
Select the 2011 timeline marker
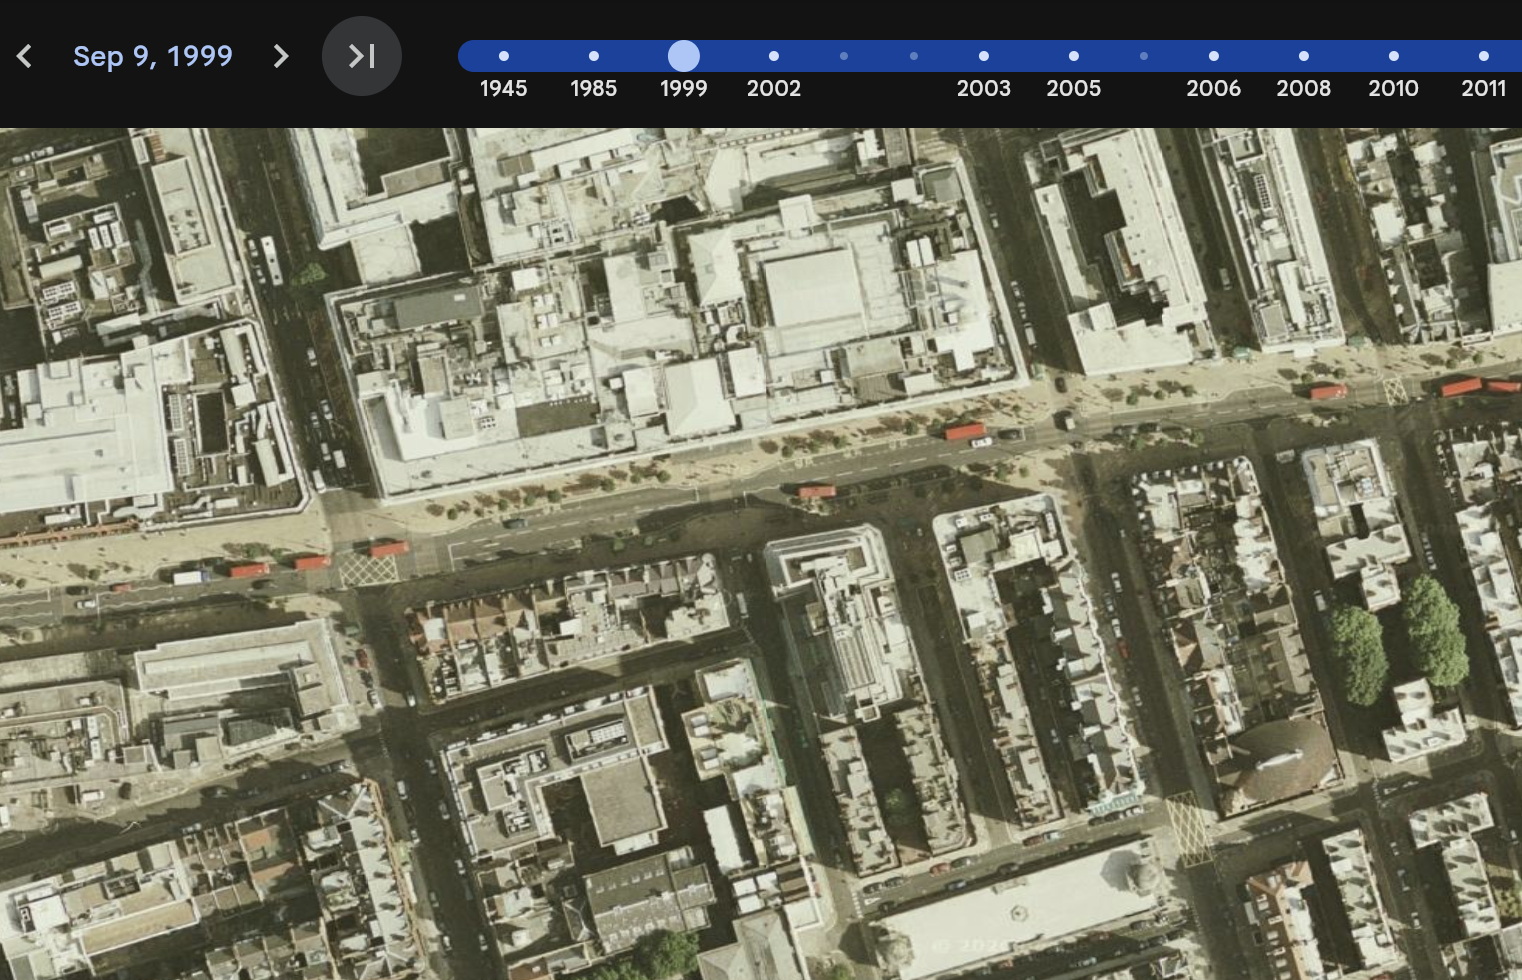click(1484, 56)
